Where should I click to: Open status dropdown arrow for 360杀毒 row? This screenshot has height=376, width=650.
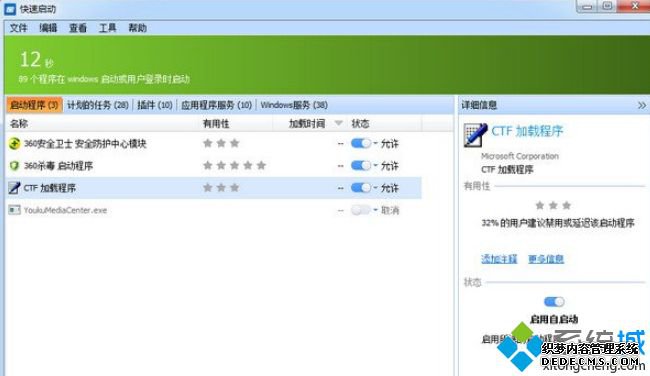(376, 165)
